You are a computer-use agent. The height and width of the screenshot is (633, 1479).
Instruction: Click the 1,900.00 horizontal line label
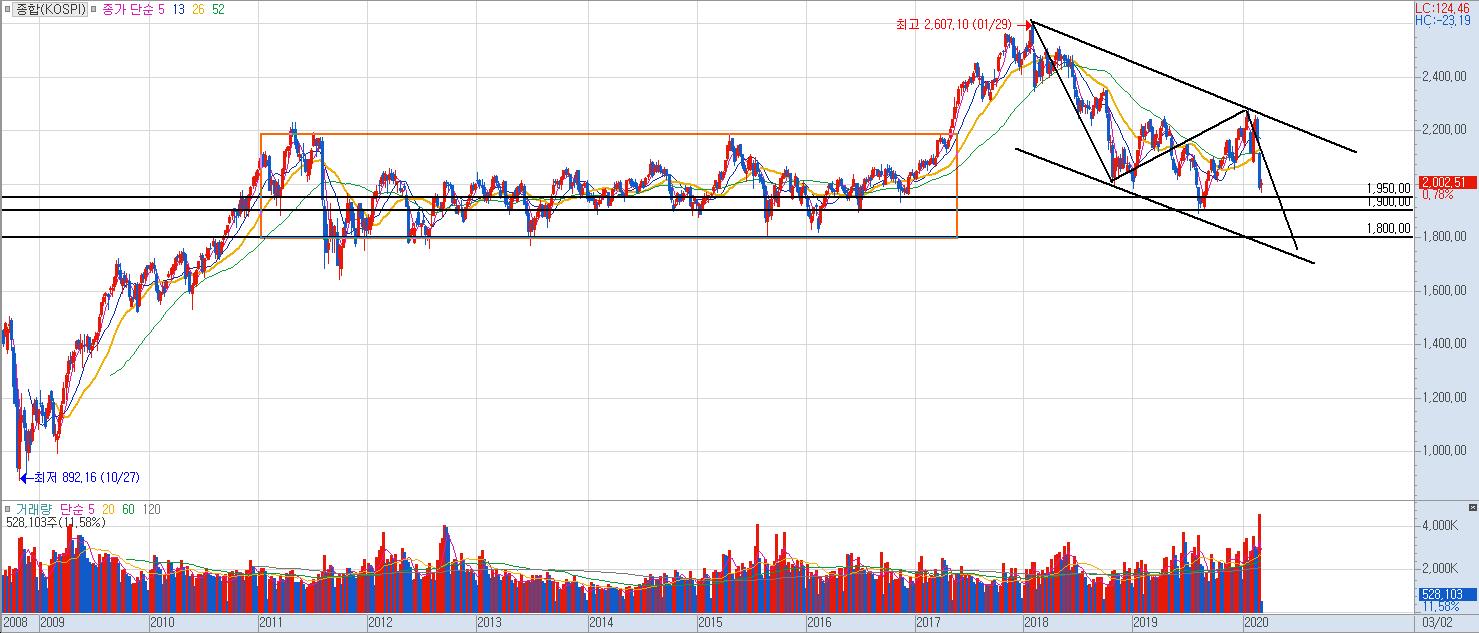click(x=1387, y=201)
